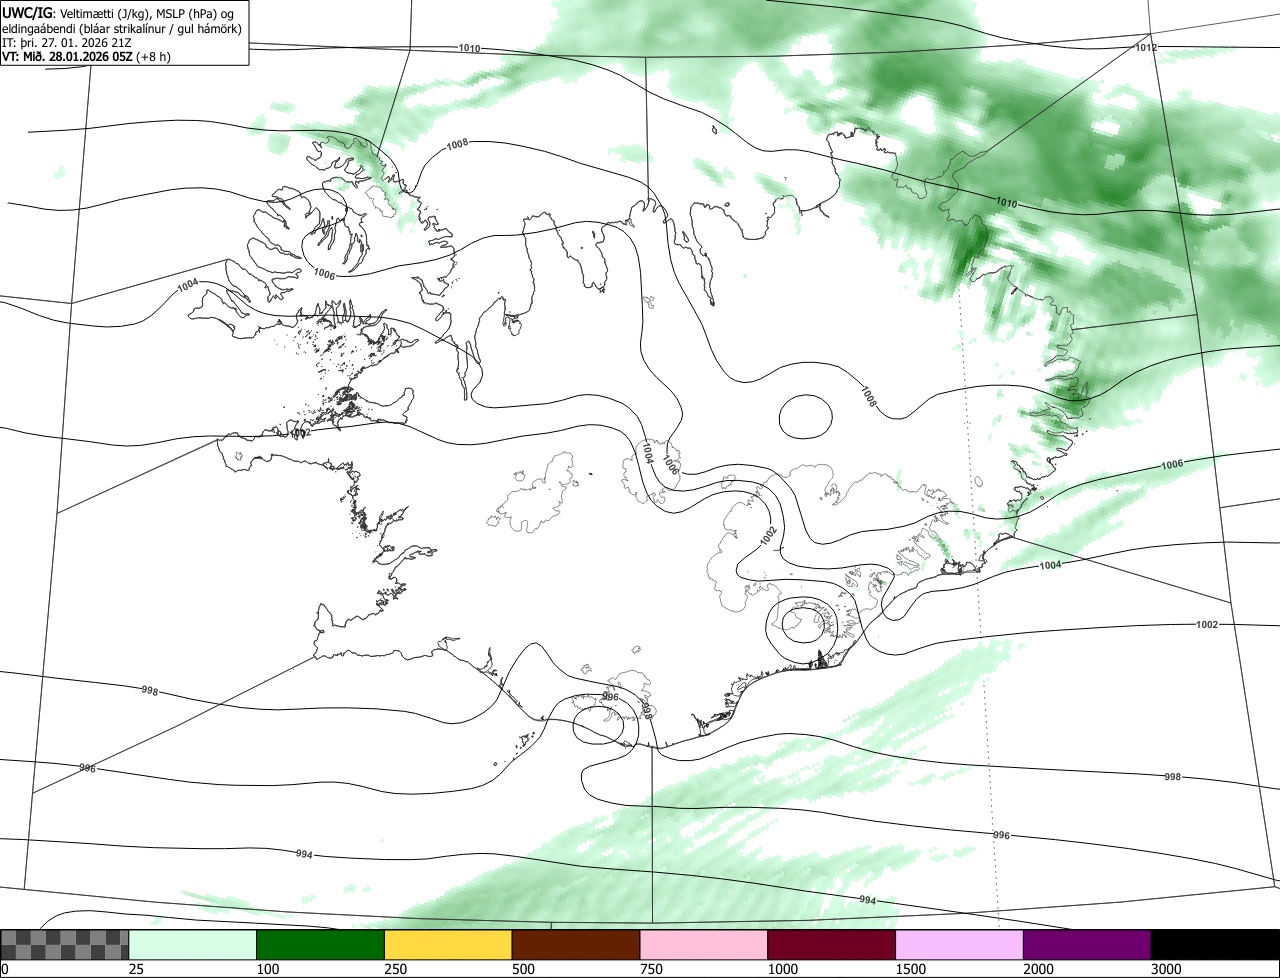Click the legend value "1000"
The height and width of the screenshot is (978, 1280).
782,969
